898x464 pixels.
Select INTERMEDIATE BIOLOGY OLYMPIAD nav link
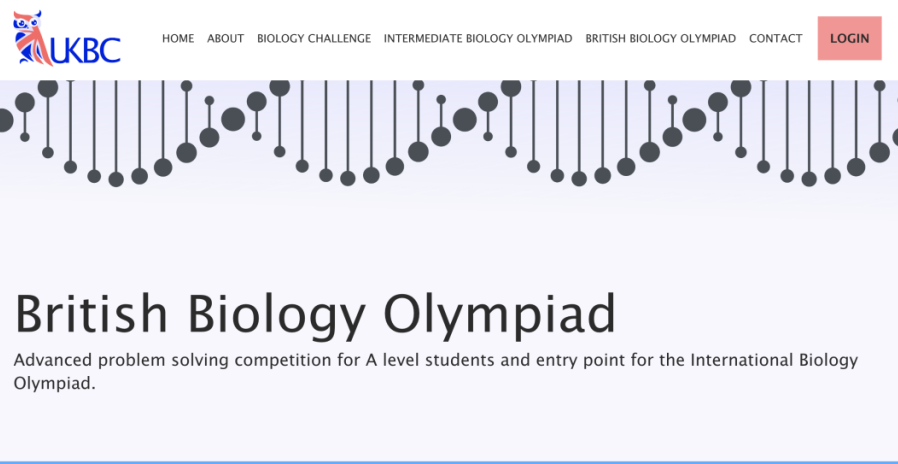(x=478, y=38)
